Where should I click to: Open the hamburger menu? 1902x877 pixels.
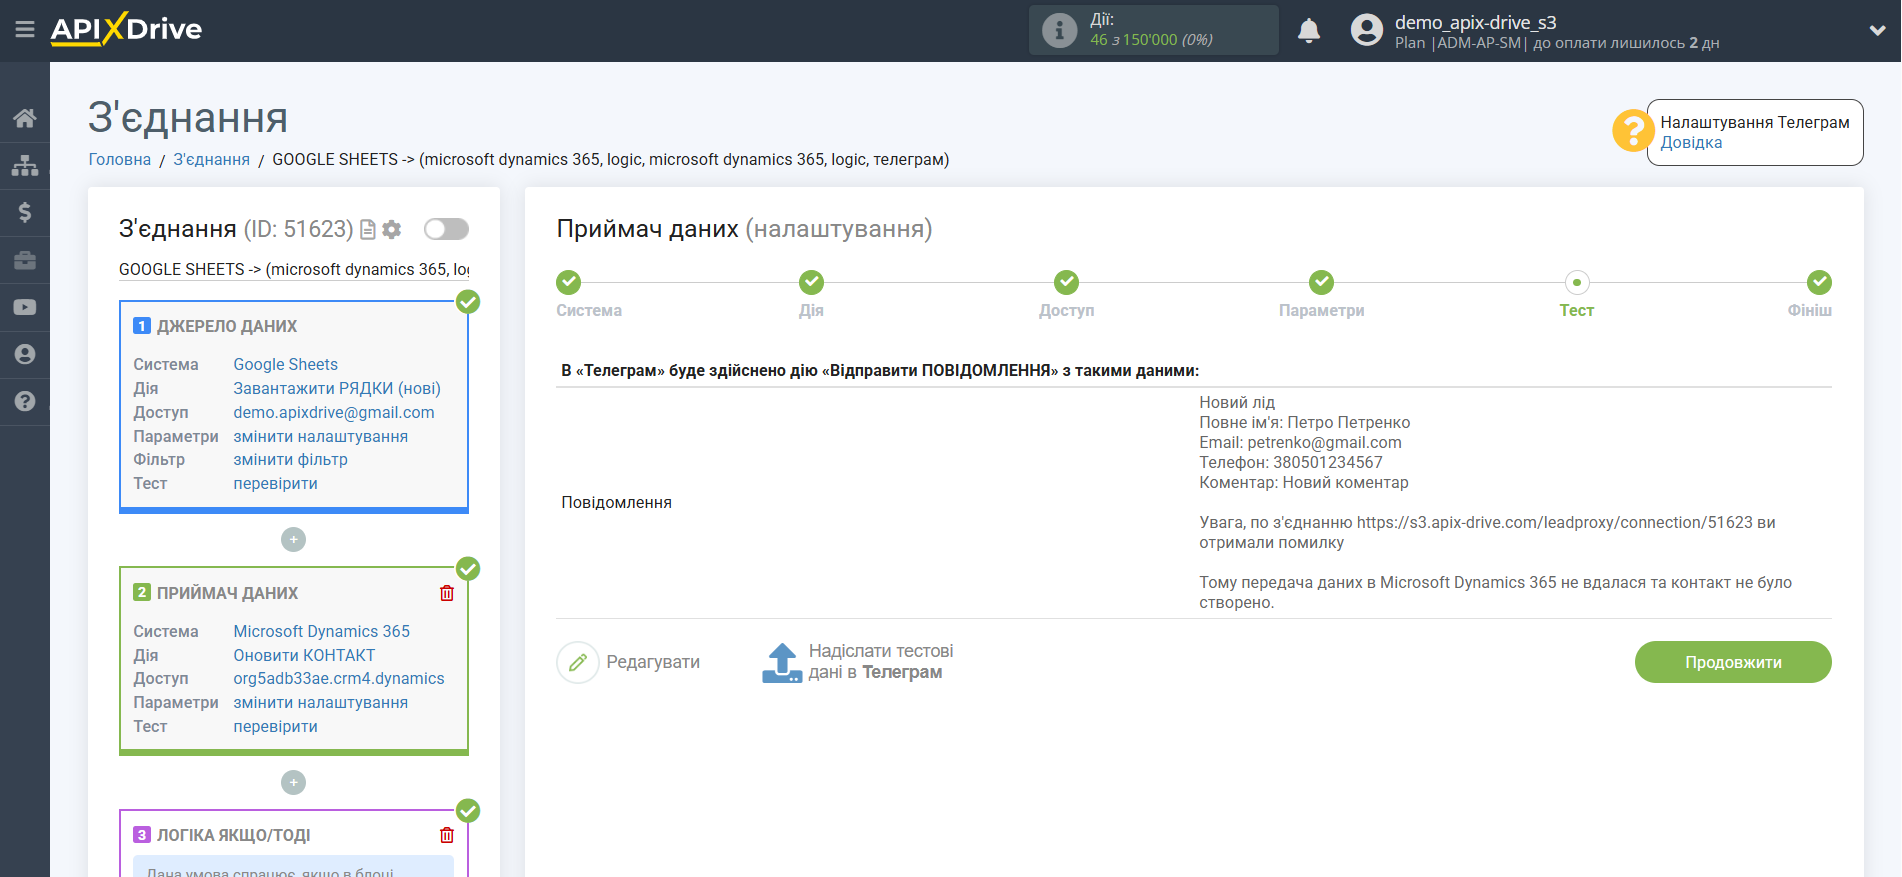coord(25,30)
